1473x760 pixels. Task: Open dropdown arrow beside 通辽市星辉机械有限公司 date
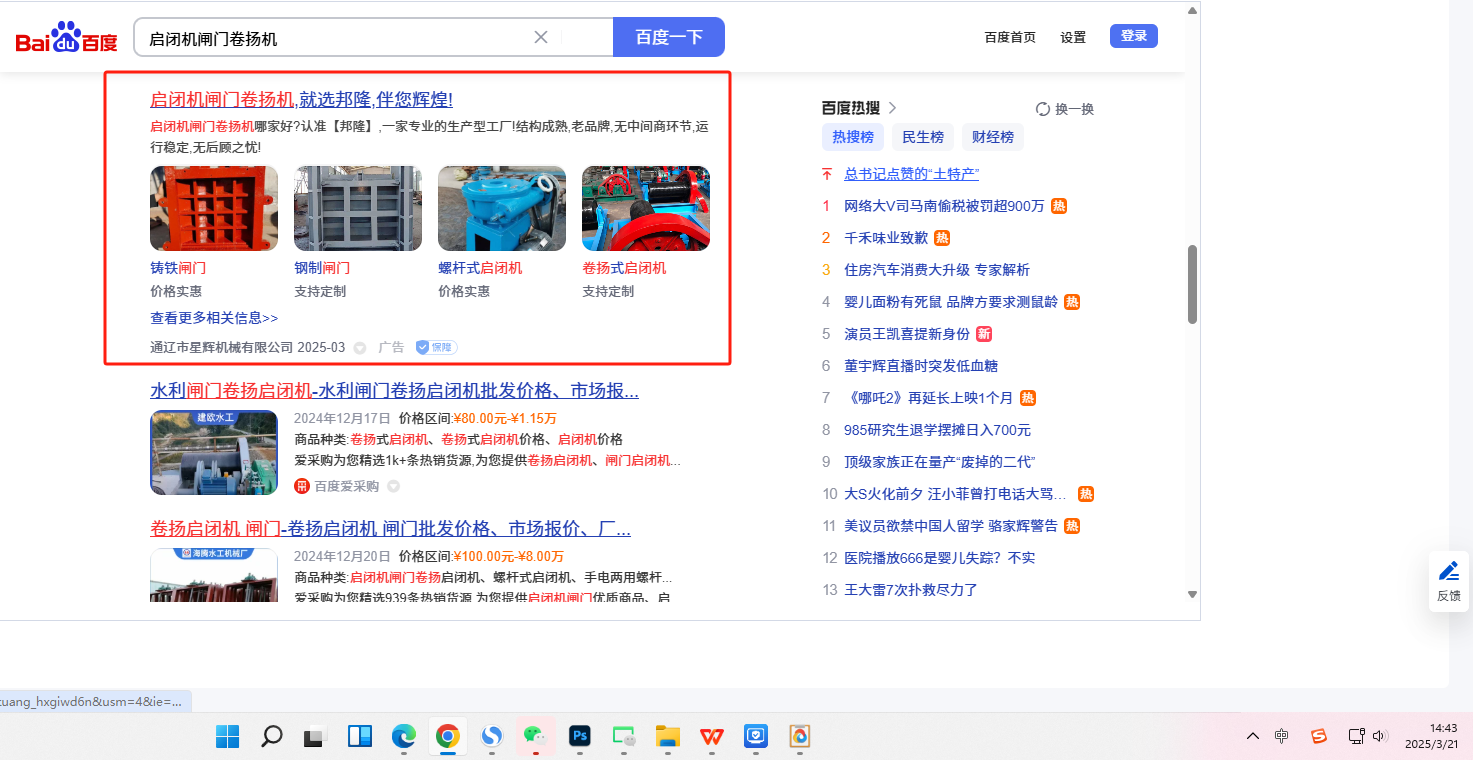(x=360, y=348)
